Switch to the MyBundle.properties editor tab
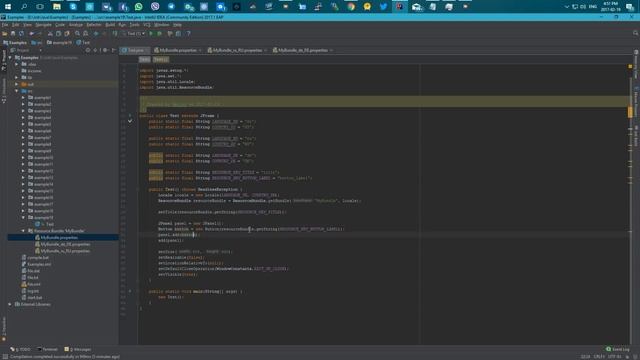 (178, 50)
